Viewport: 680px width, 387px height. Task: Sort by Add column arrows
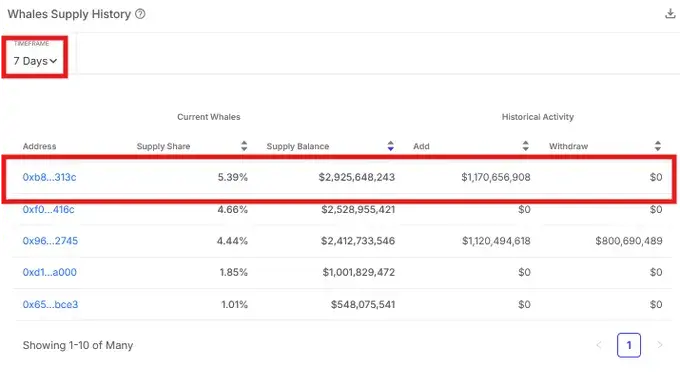pyautogui.click(x=526, y=146)
